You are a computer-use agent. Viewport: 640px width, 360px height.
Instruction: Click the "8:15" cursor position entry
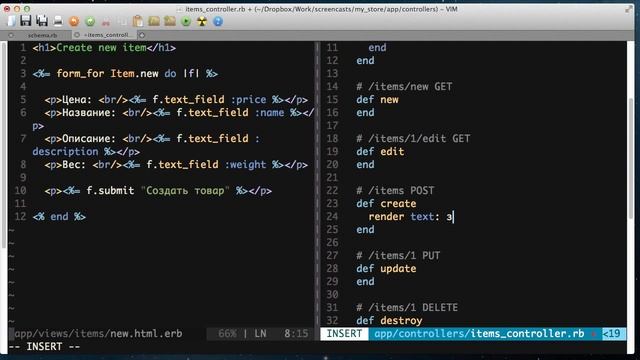(296, 334)
